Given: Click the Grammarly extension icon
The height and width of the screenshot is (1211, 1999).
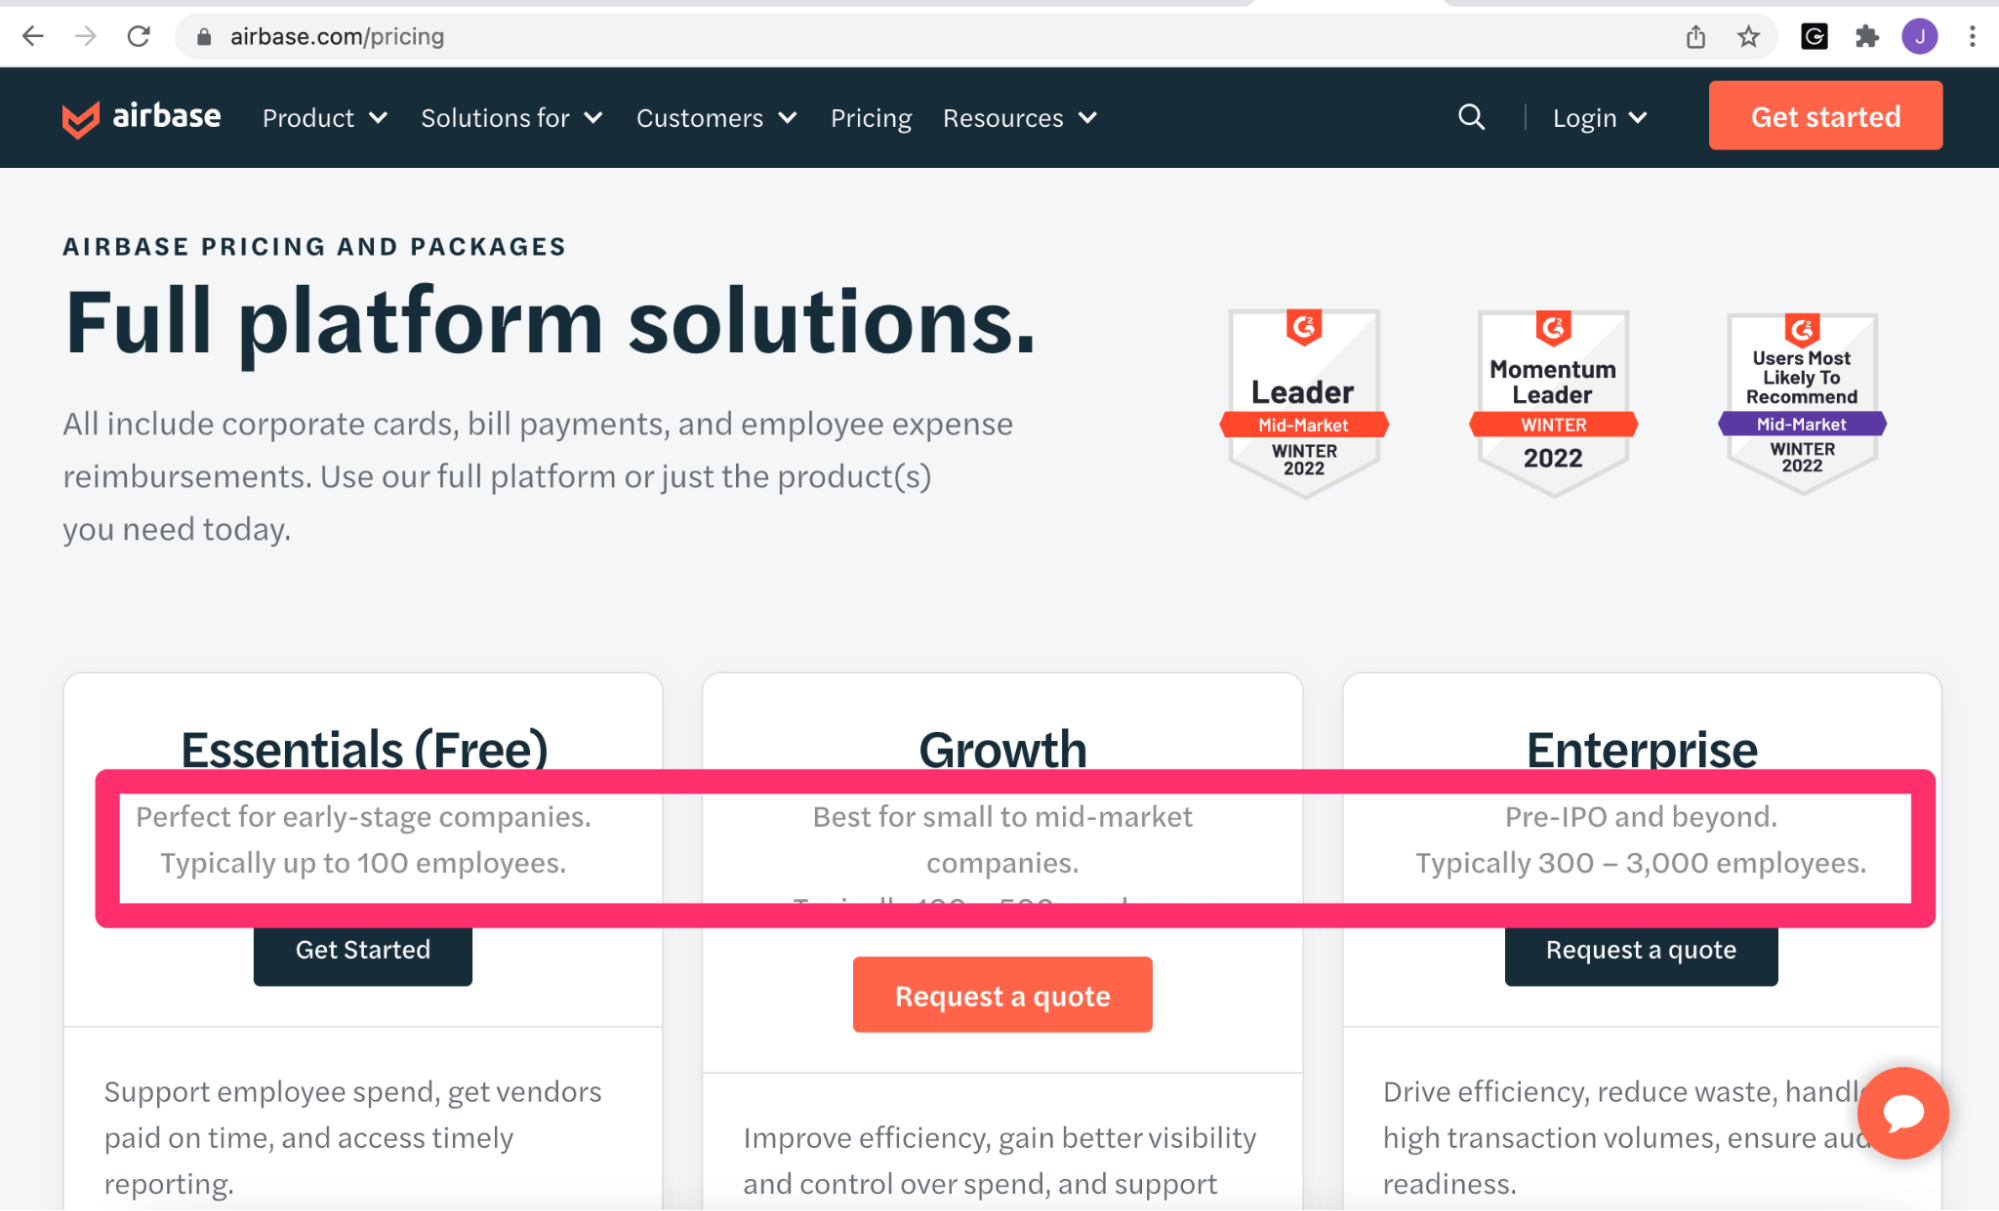Looking at the screenshot, I should pyautogui.click(x=1814, y=36).
